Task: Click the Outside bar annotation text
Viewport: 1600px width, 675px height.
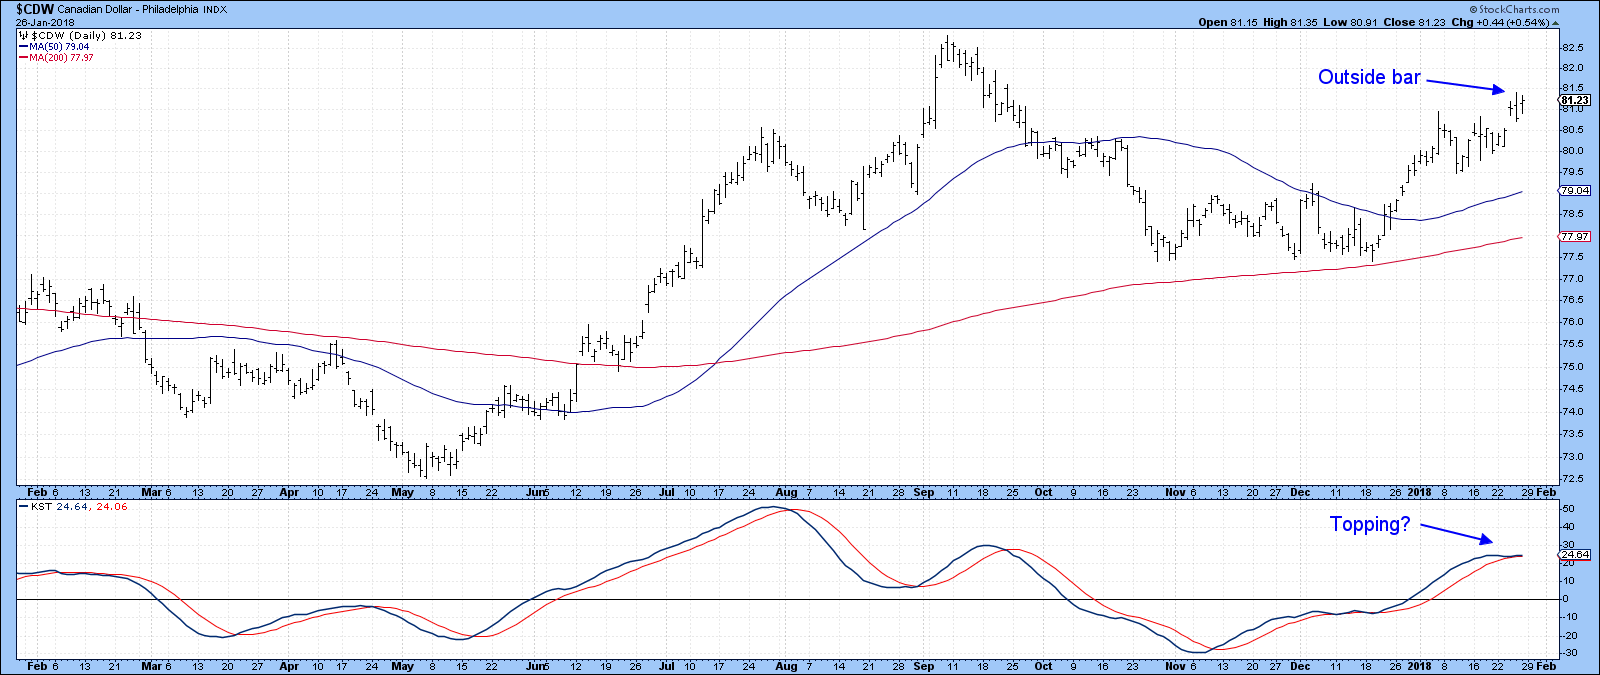Action: 1368,77
